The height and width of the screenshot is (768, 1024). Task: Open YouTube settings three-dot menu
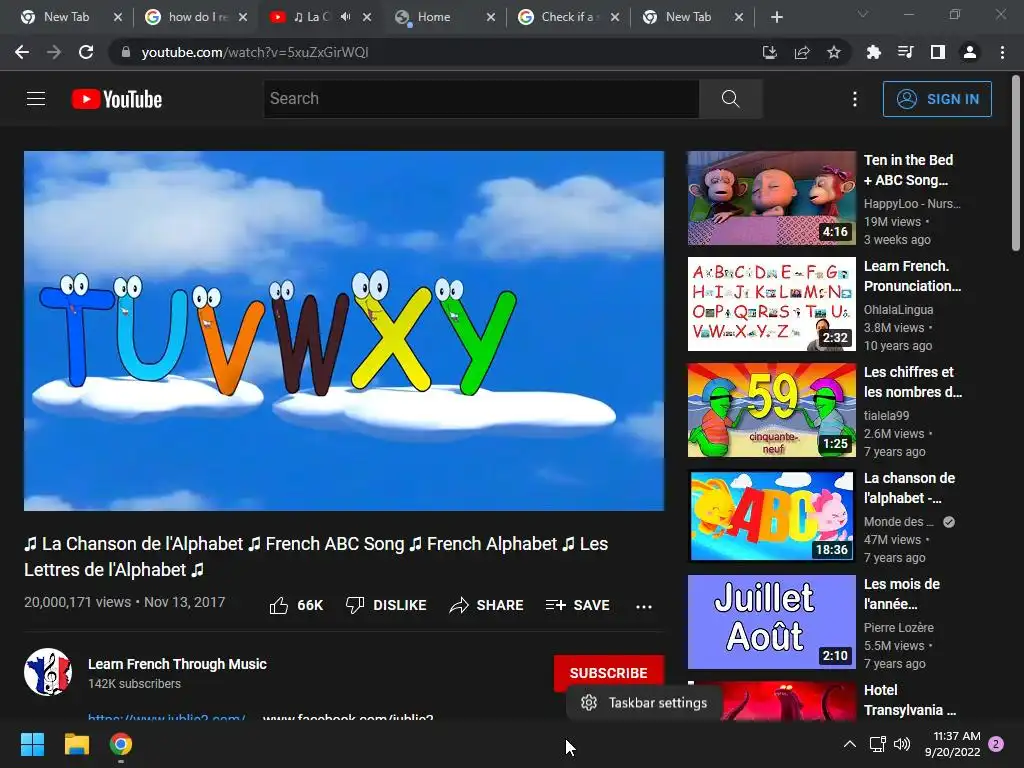855,99
